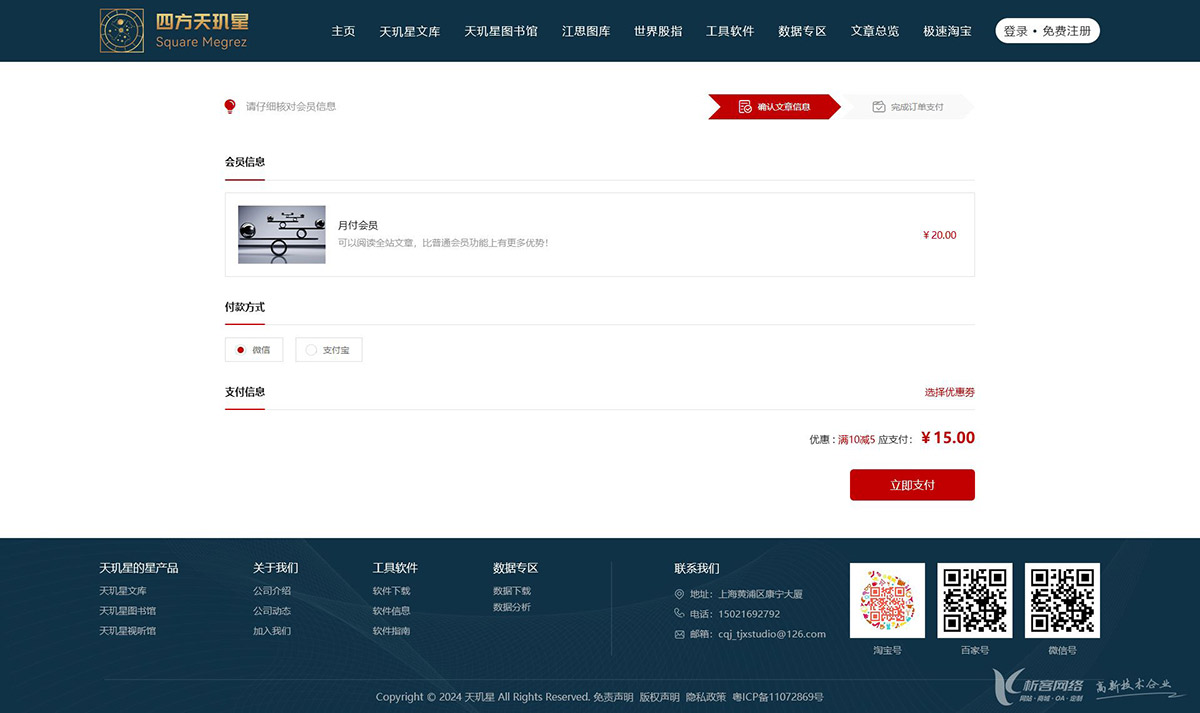Click the address location pin icon
The height and width of the screenshot is (713, 1200).
pyautogui.click(x=680, y=594)
